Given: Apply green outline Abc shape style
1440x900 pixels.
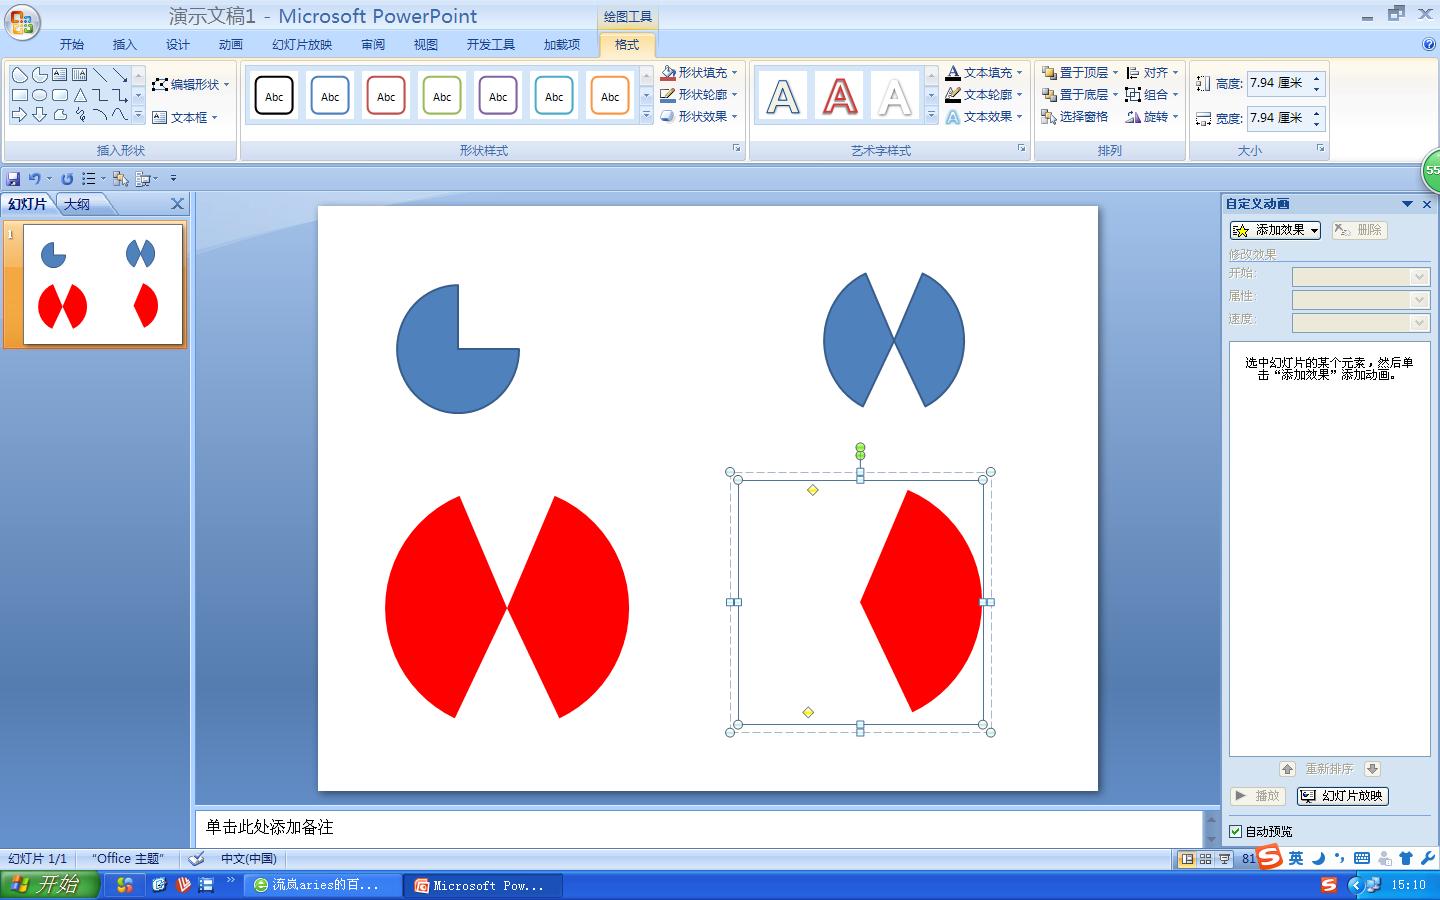Looking at the screenshot, I should [x=442, y=96].
